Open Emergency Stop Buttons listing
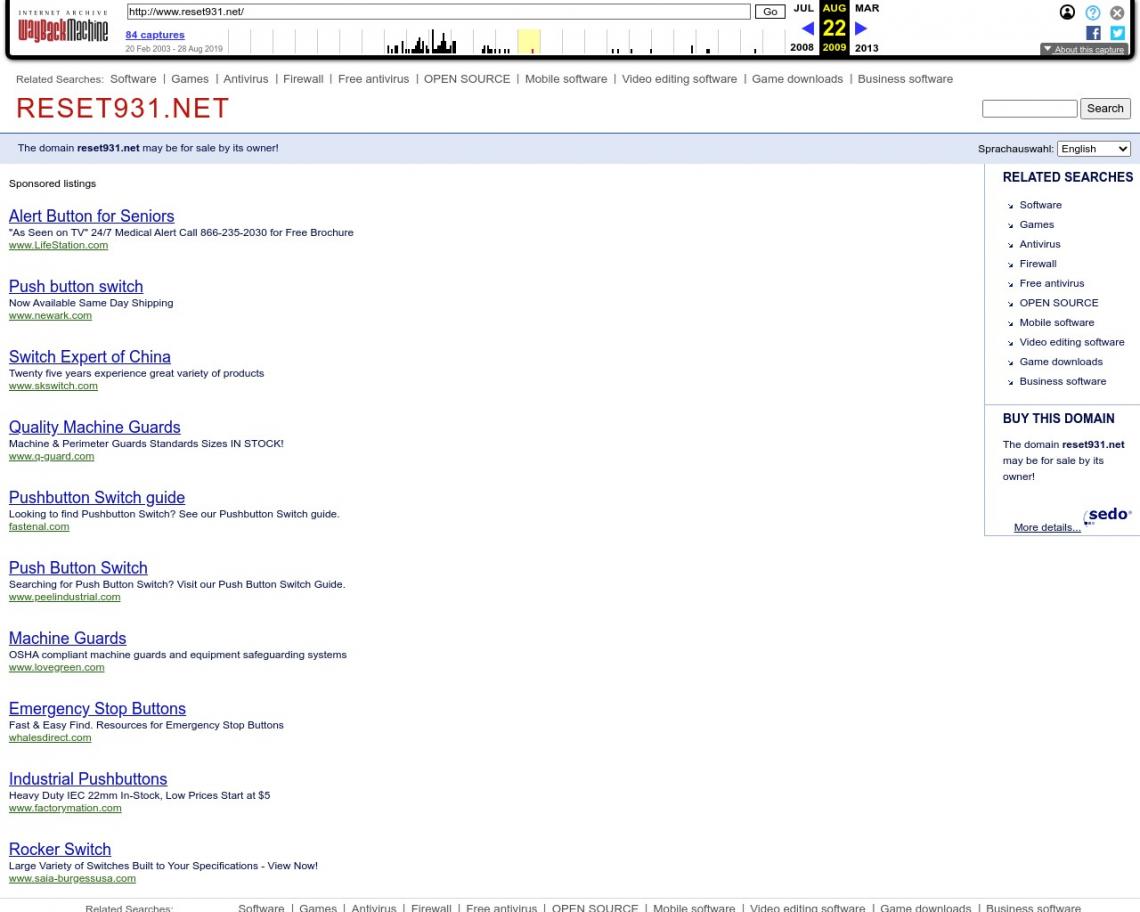The image size is (1140, 912). [97, 709]
